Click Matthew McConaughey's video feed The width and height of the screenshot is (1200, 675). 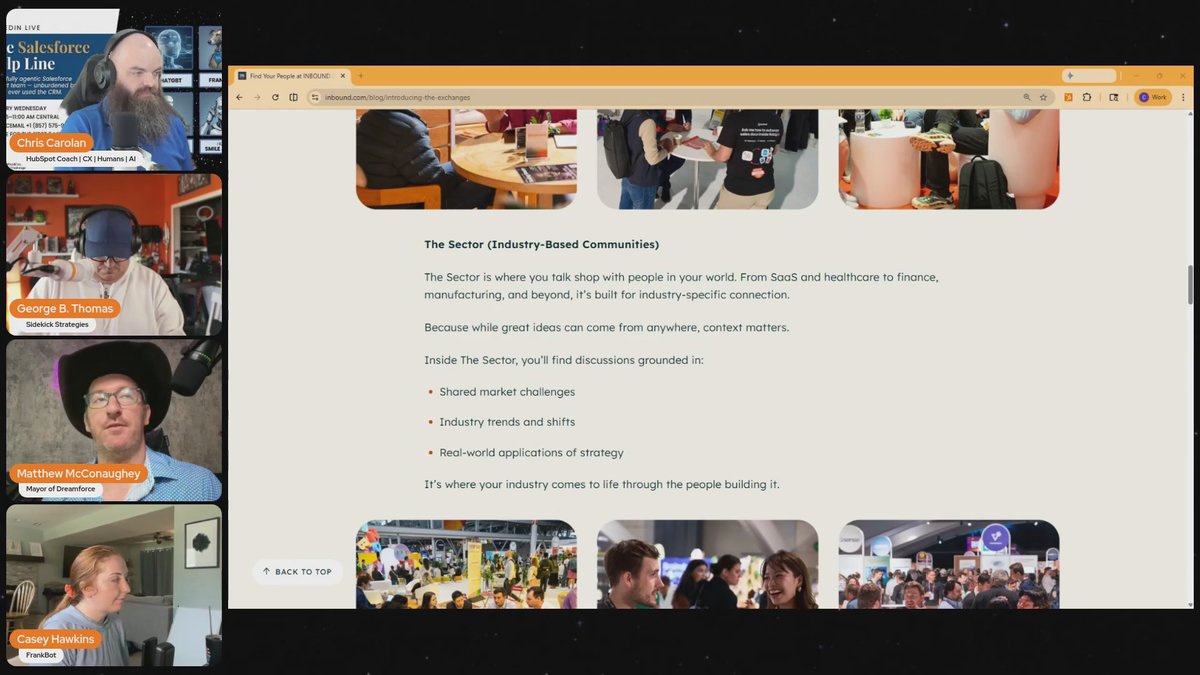114,420
